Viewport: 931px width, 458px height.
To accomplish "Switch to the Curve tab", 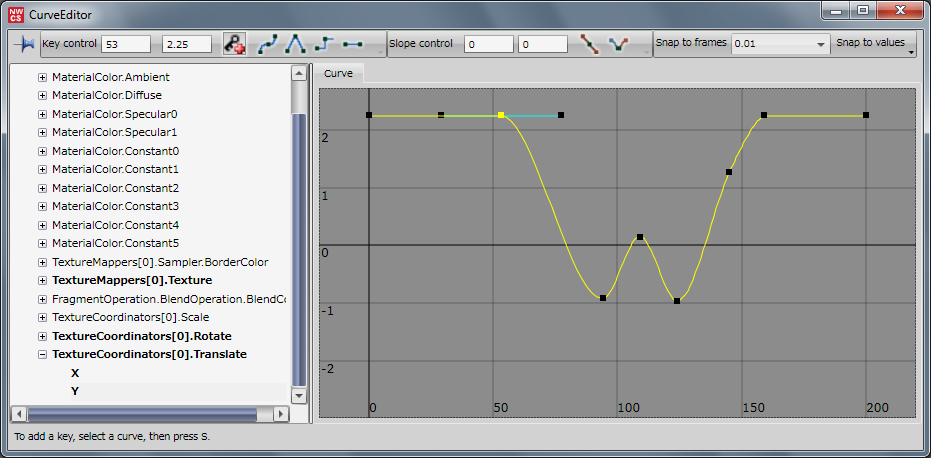I will coord(338,74).
